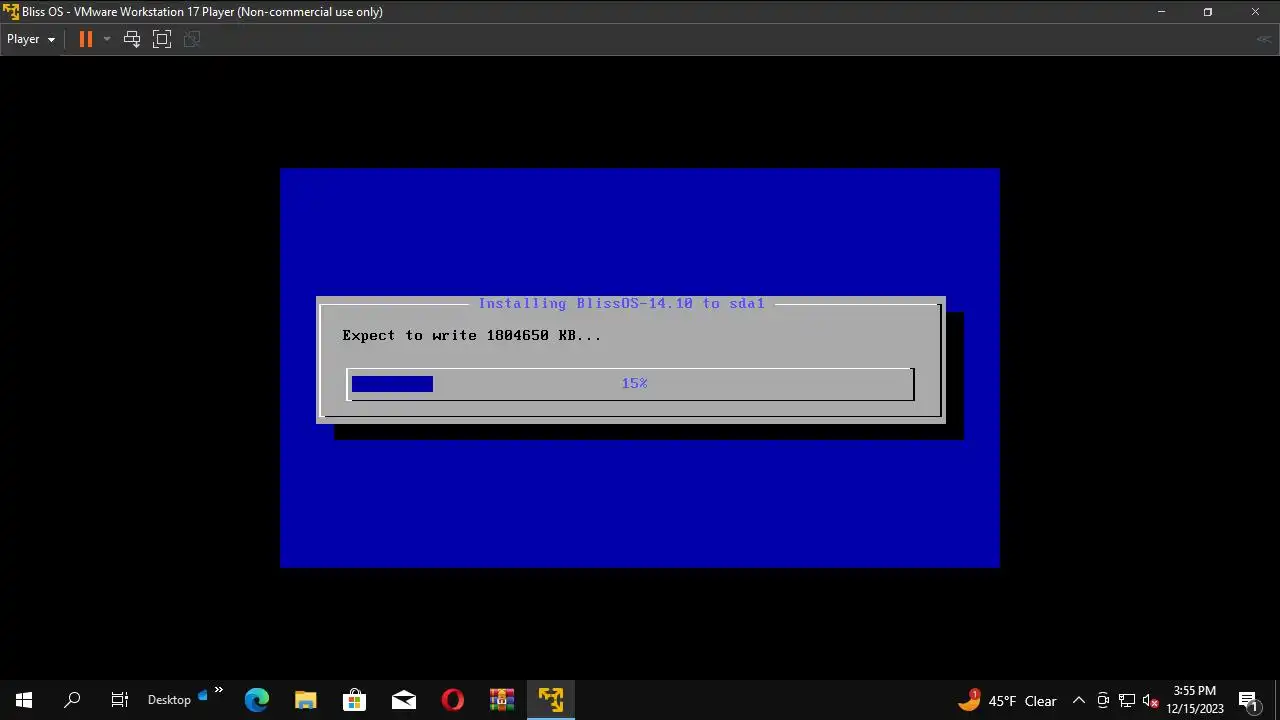Restore down the VMware Player window
Screen dimensions: 1280x720
(1207, 12)
